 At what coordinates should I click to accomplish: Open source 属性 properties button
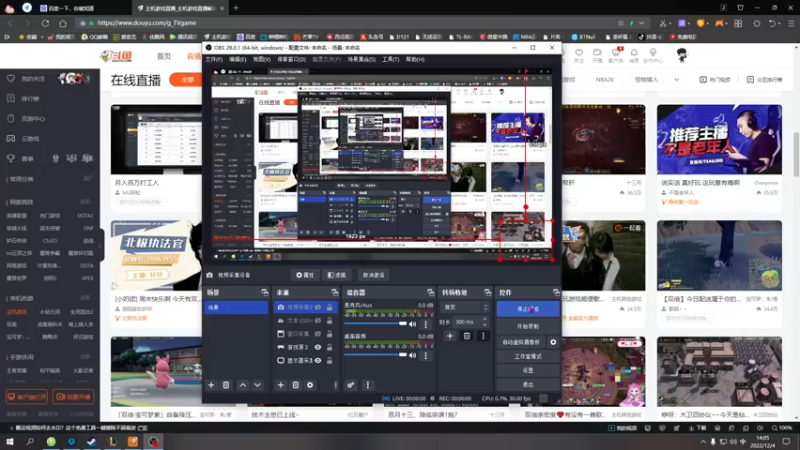[x=305, y=275]
